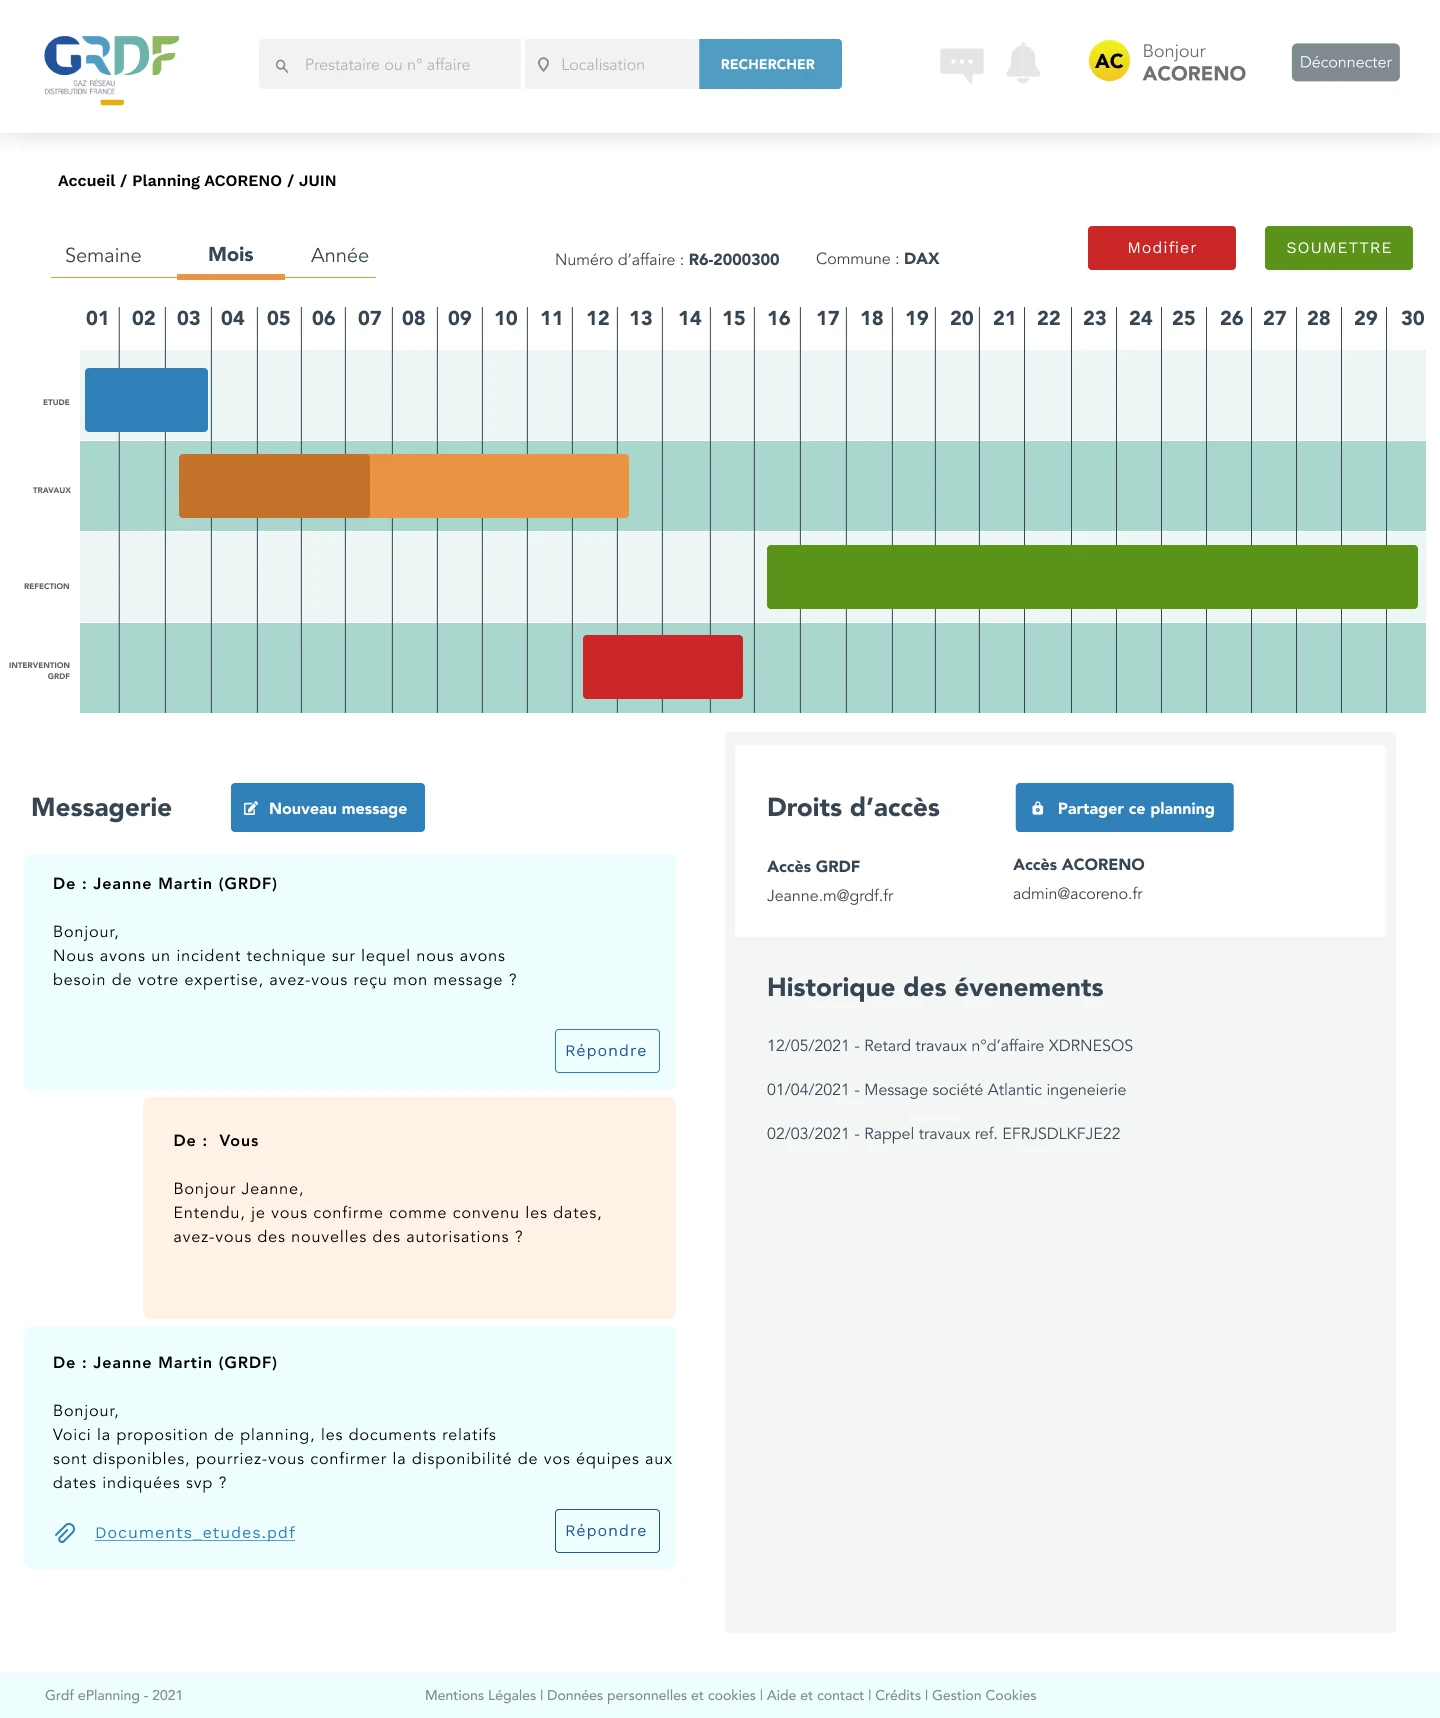
Task: Reply to the proposition de planning message
Action: 607,1531
